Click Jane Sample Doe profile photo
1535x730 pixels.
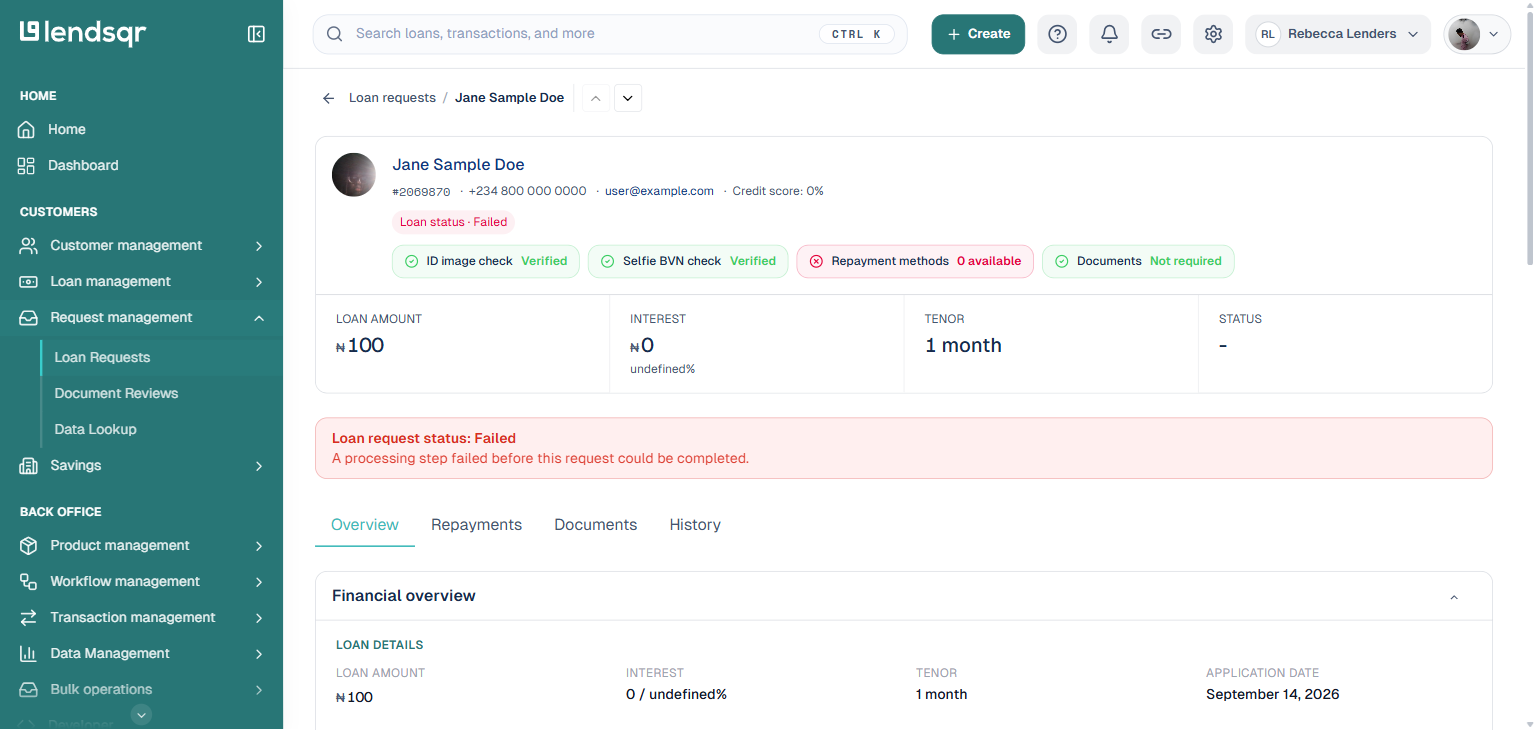point(354,175)
